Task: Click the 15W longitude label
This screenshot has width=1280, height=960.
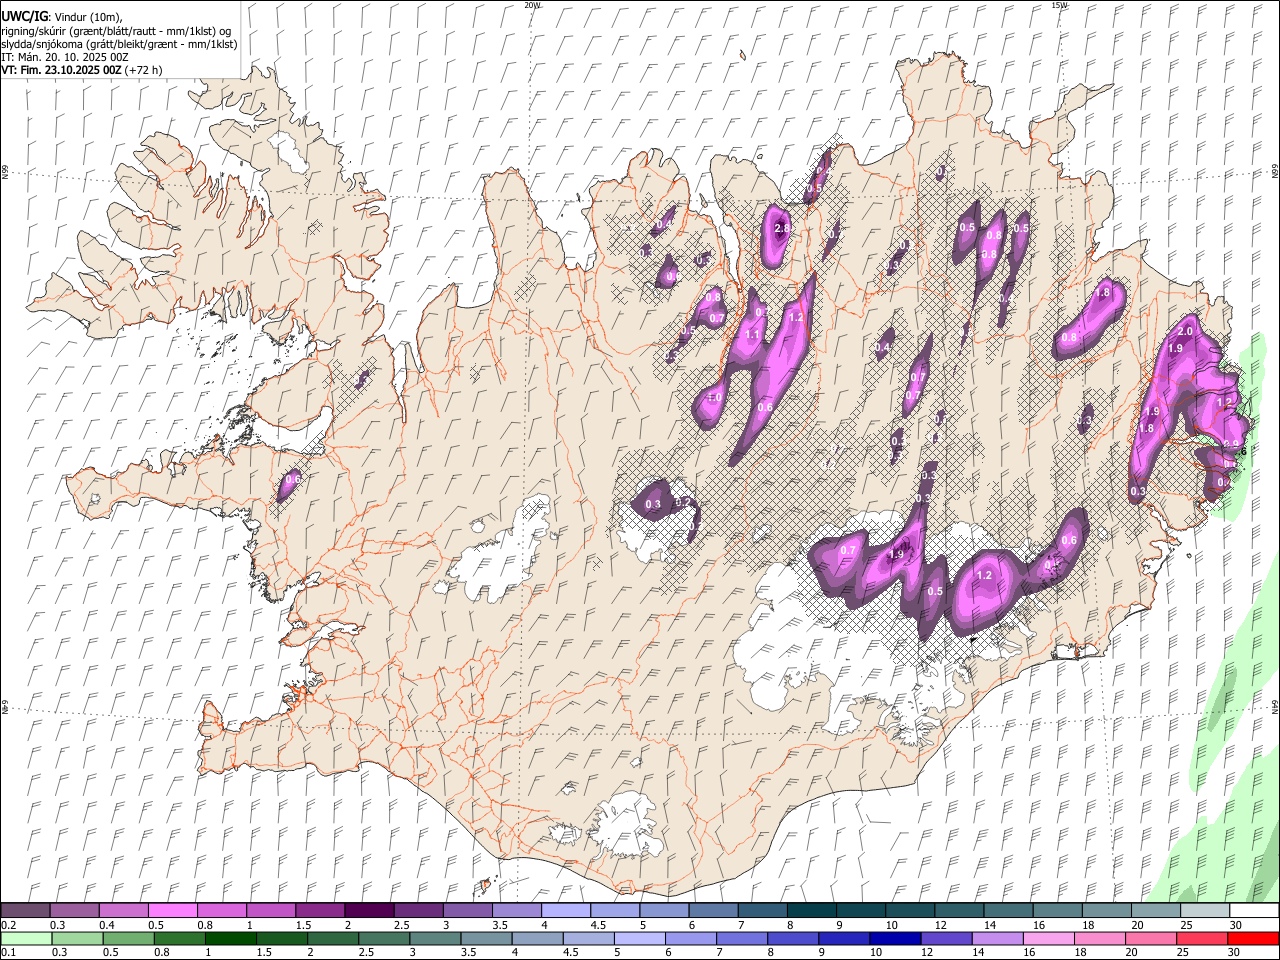Action: pyautogui.click(x=1059, y=4)
